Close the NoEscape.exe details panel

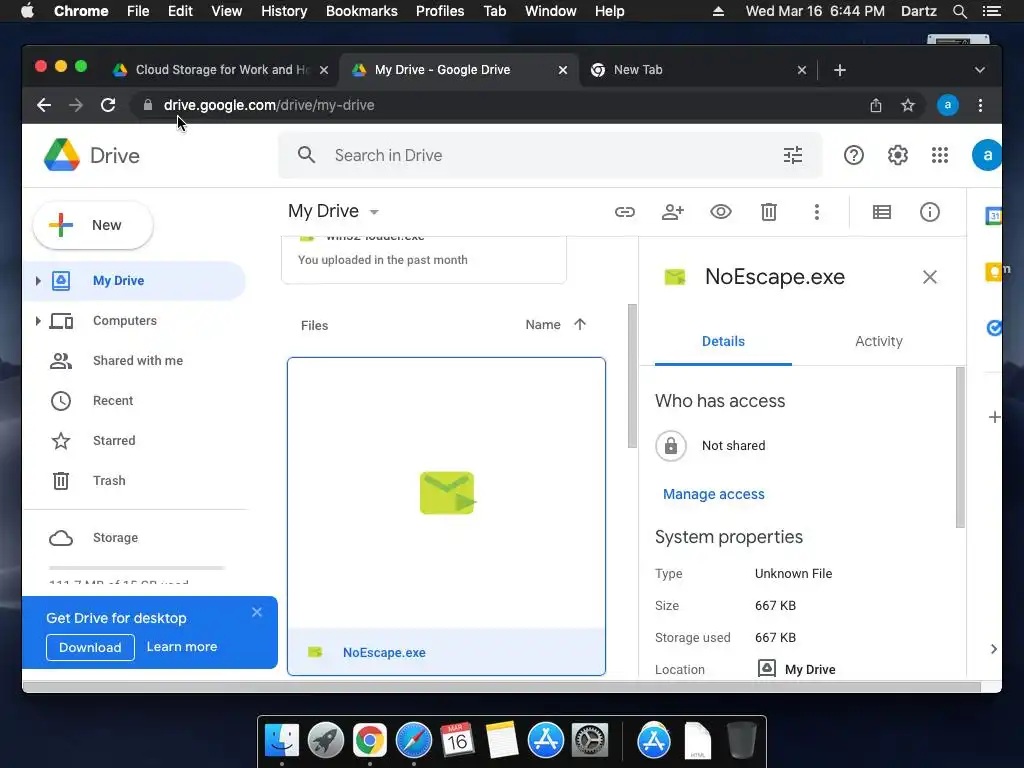(x=929, y=277)
